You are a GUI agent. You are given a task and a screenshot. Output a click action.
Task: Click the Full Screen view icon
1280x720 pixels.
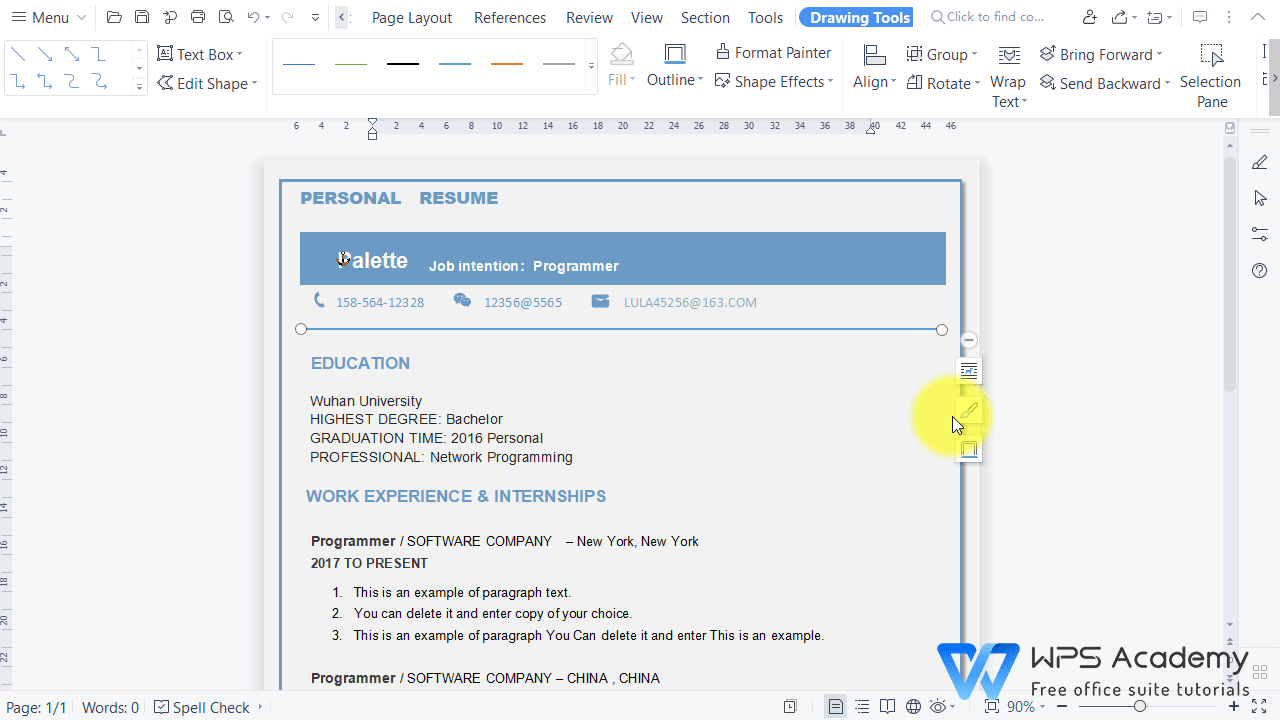(x=1258, y=707)
